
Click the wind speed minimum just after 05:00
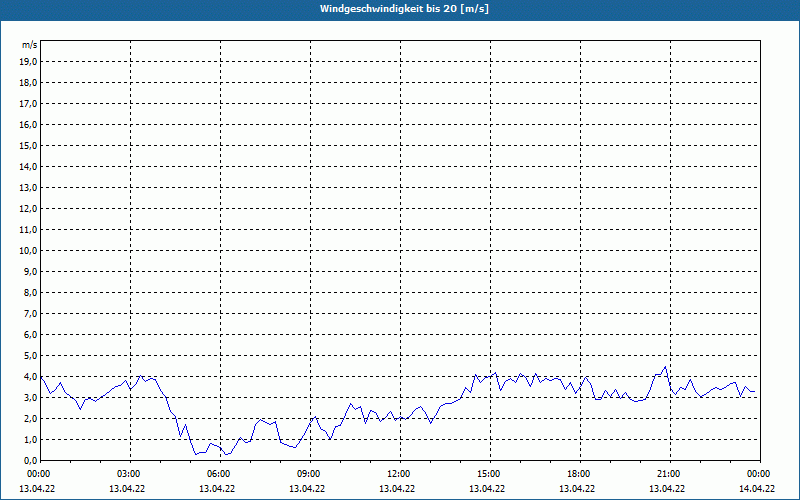(195, 454)
